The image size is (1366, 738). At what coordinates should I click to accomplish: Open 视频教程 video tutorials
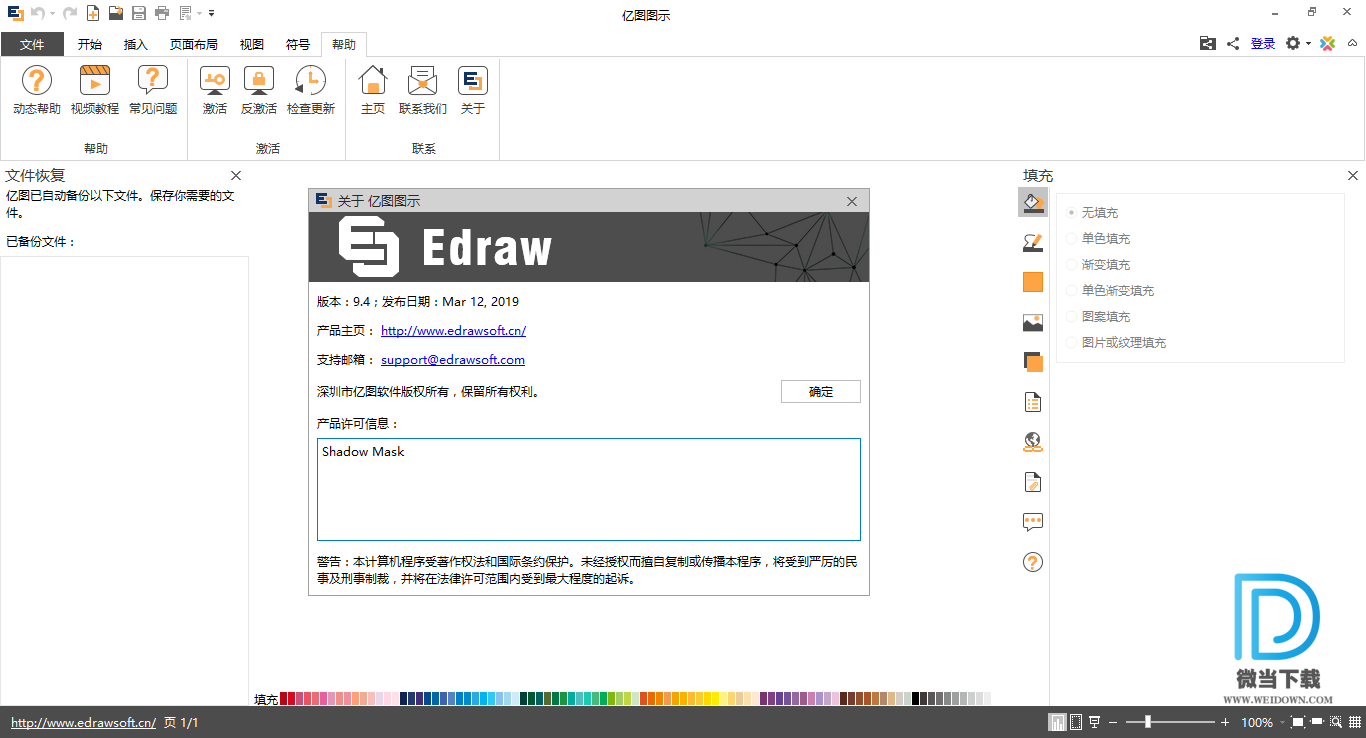point(95,90)
